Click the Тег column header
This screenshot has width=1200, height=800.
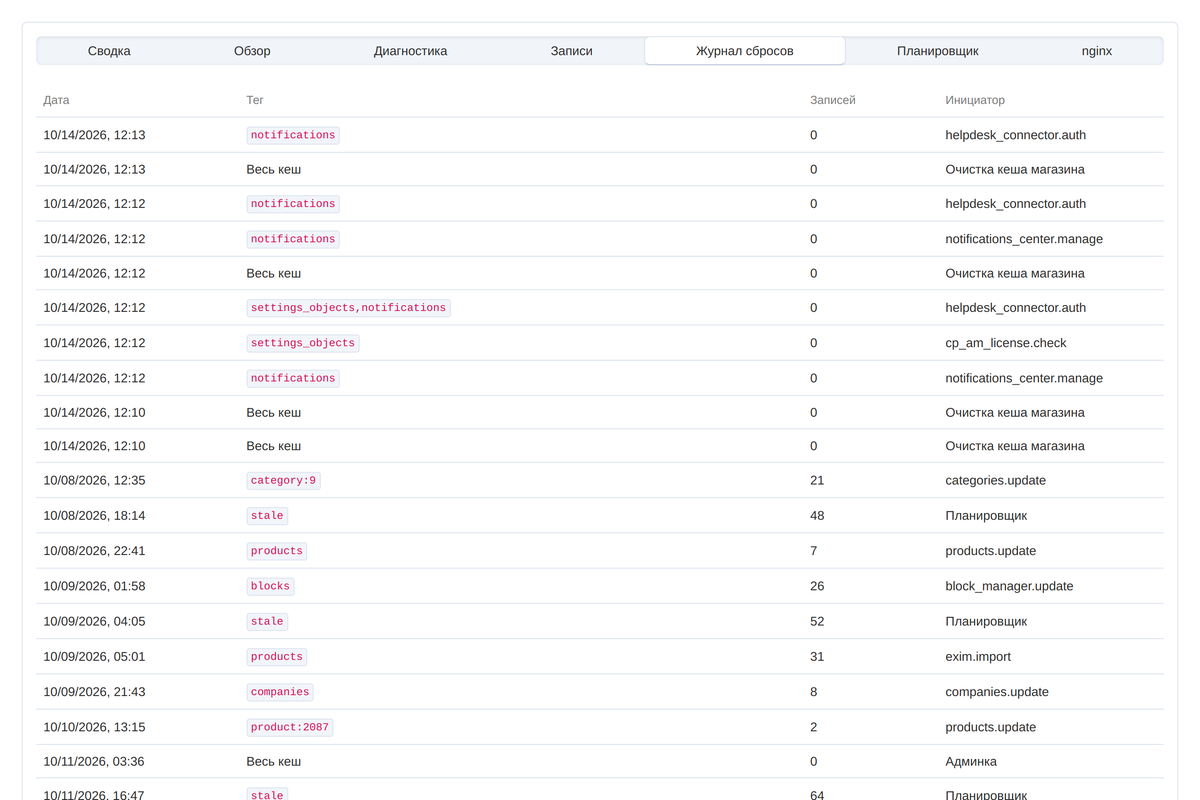click(255, 100)
